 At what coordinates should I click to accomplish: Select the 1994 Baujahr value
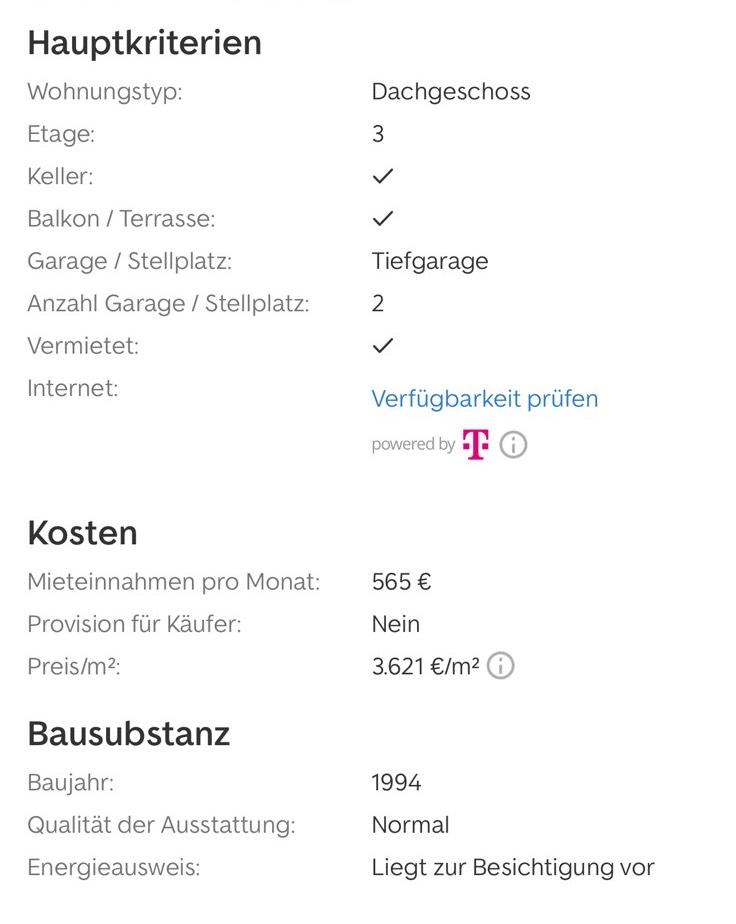click(396, 782)
